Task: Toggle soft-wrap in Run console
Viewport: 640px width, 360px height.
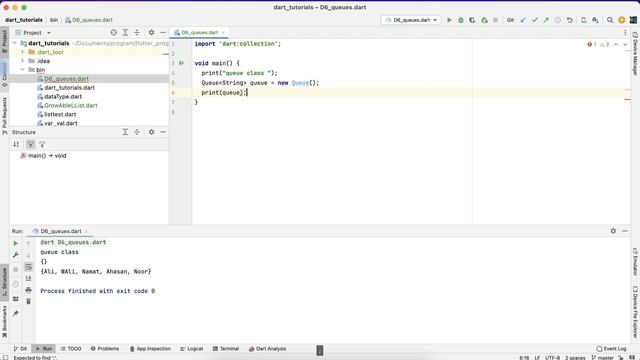Action: tap(28, 267)
